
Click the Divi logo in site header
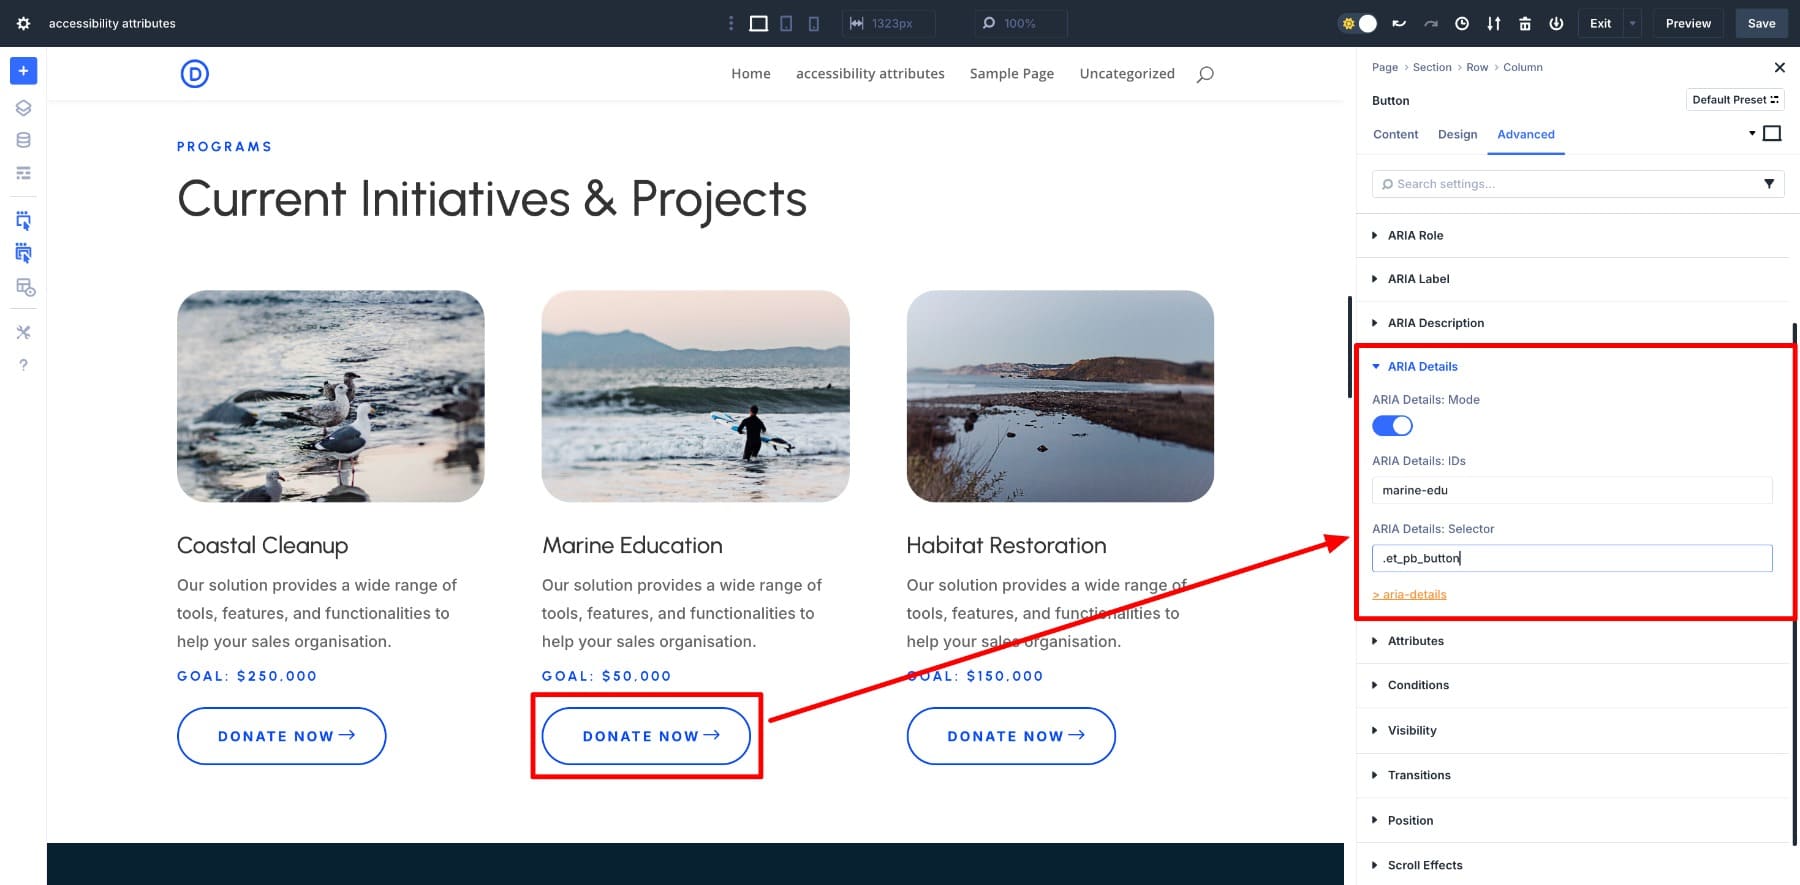[195, 74]
